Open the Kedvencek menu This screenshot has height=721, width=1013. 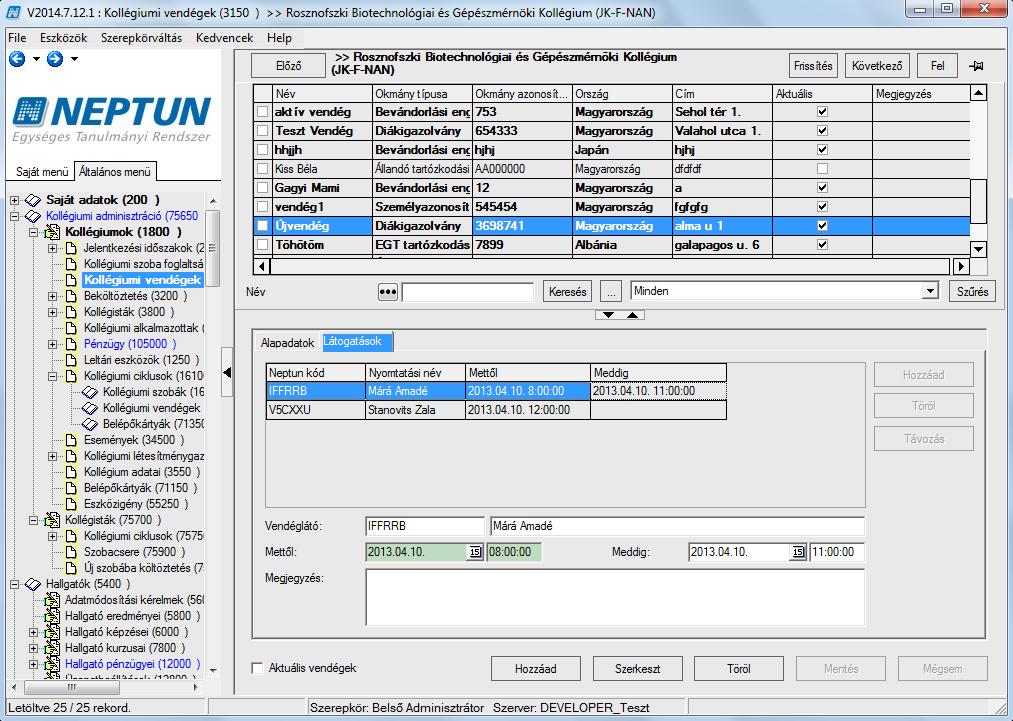tap(224, 38)
